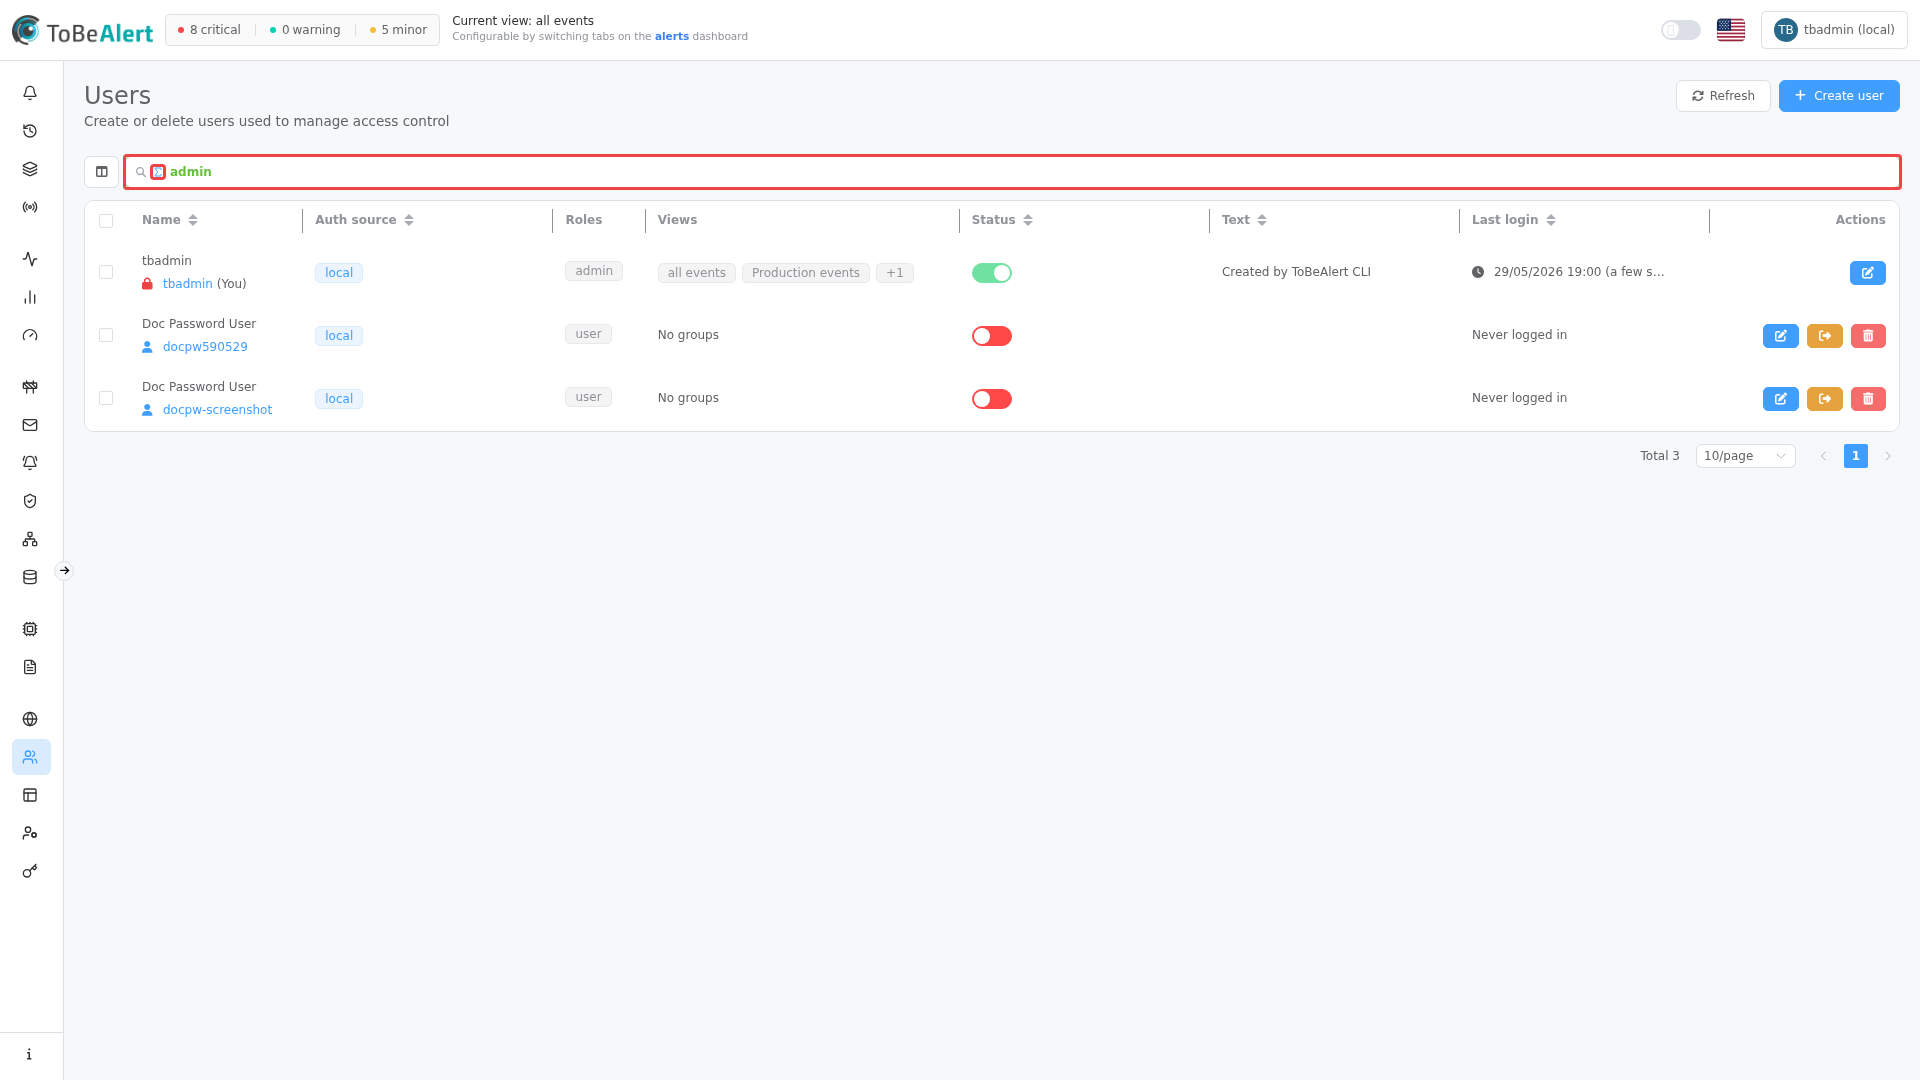The image size is (1920, 1080).
Task: Open tbadmin (local) account menu
Action: pyautogui.click(x=1834, y=30)
